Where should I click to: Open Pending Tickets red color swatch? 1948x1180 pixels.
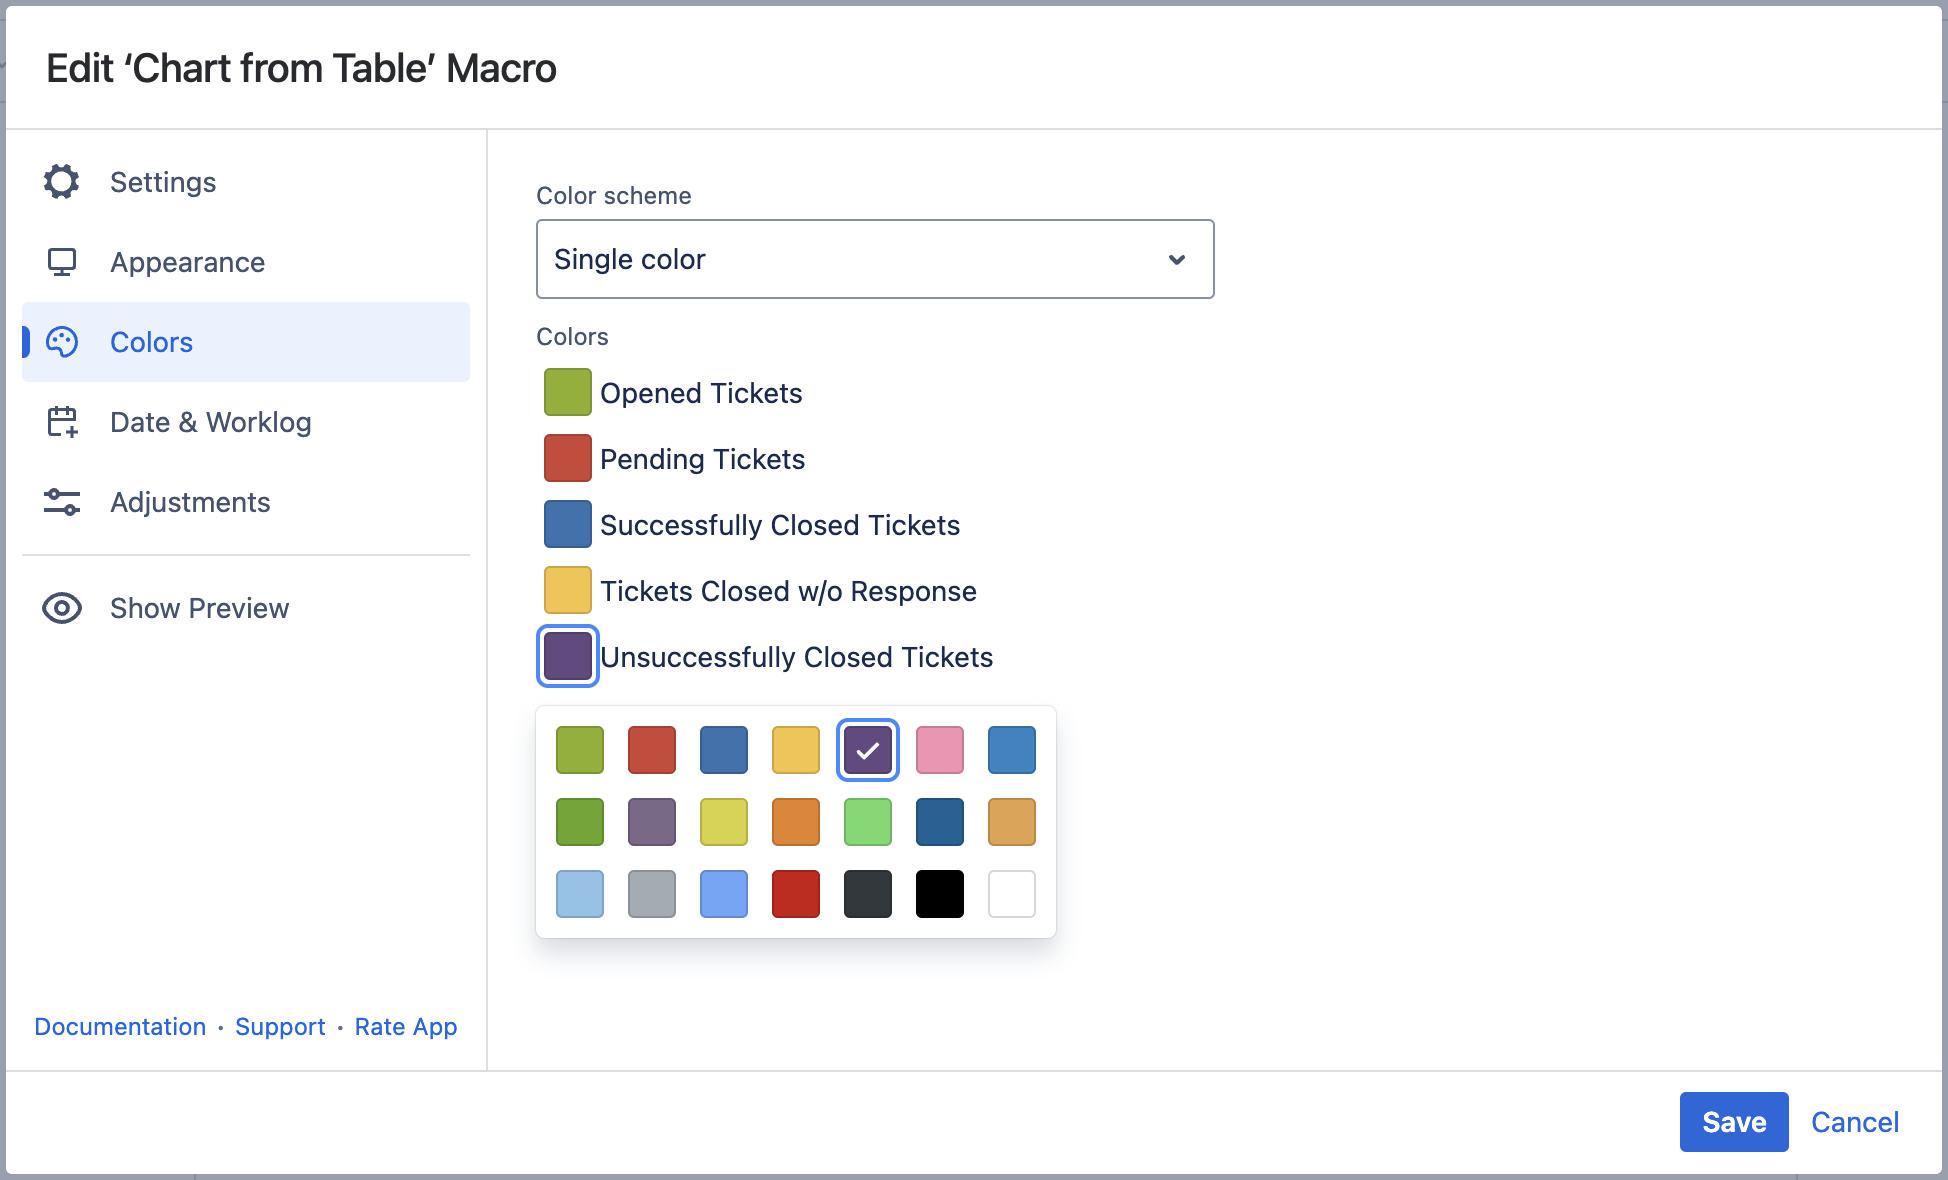[567, 458]
